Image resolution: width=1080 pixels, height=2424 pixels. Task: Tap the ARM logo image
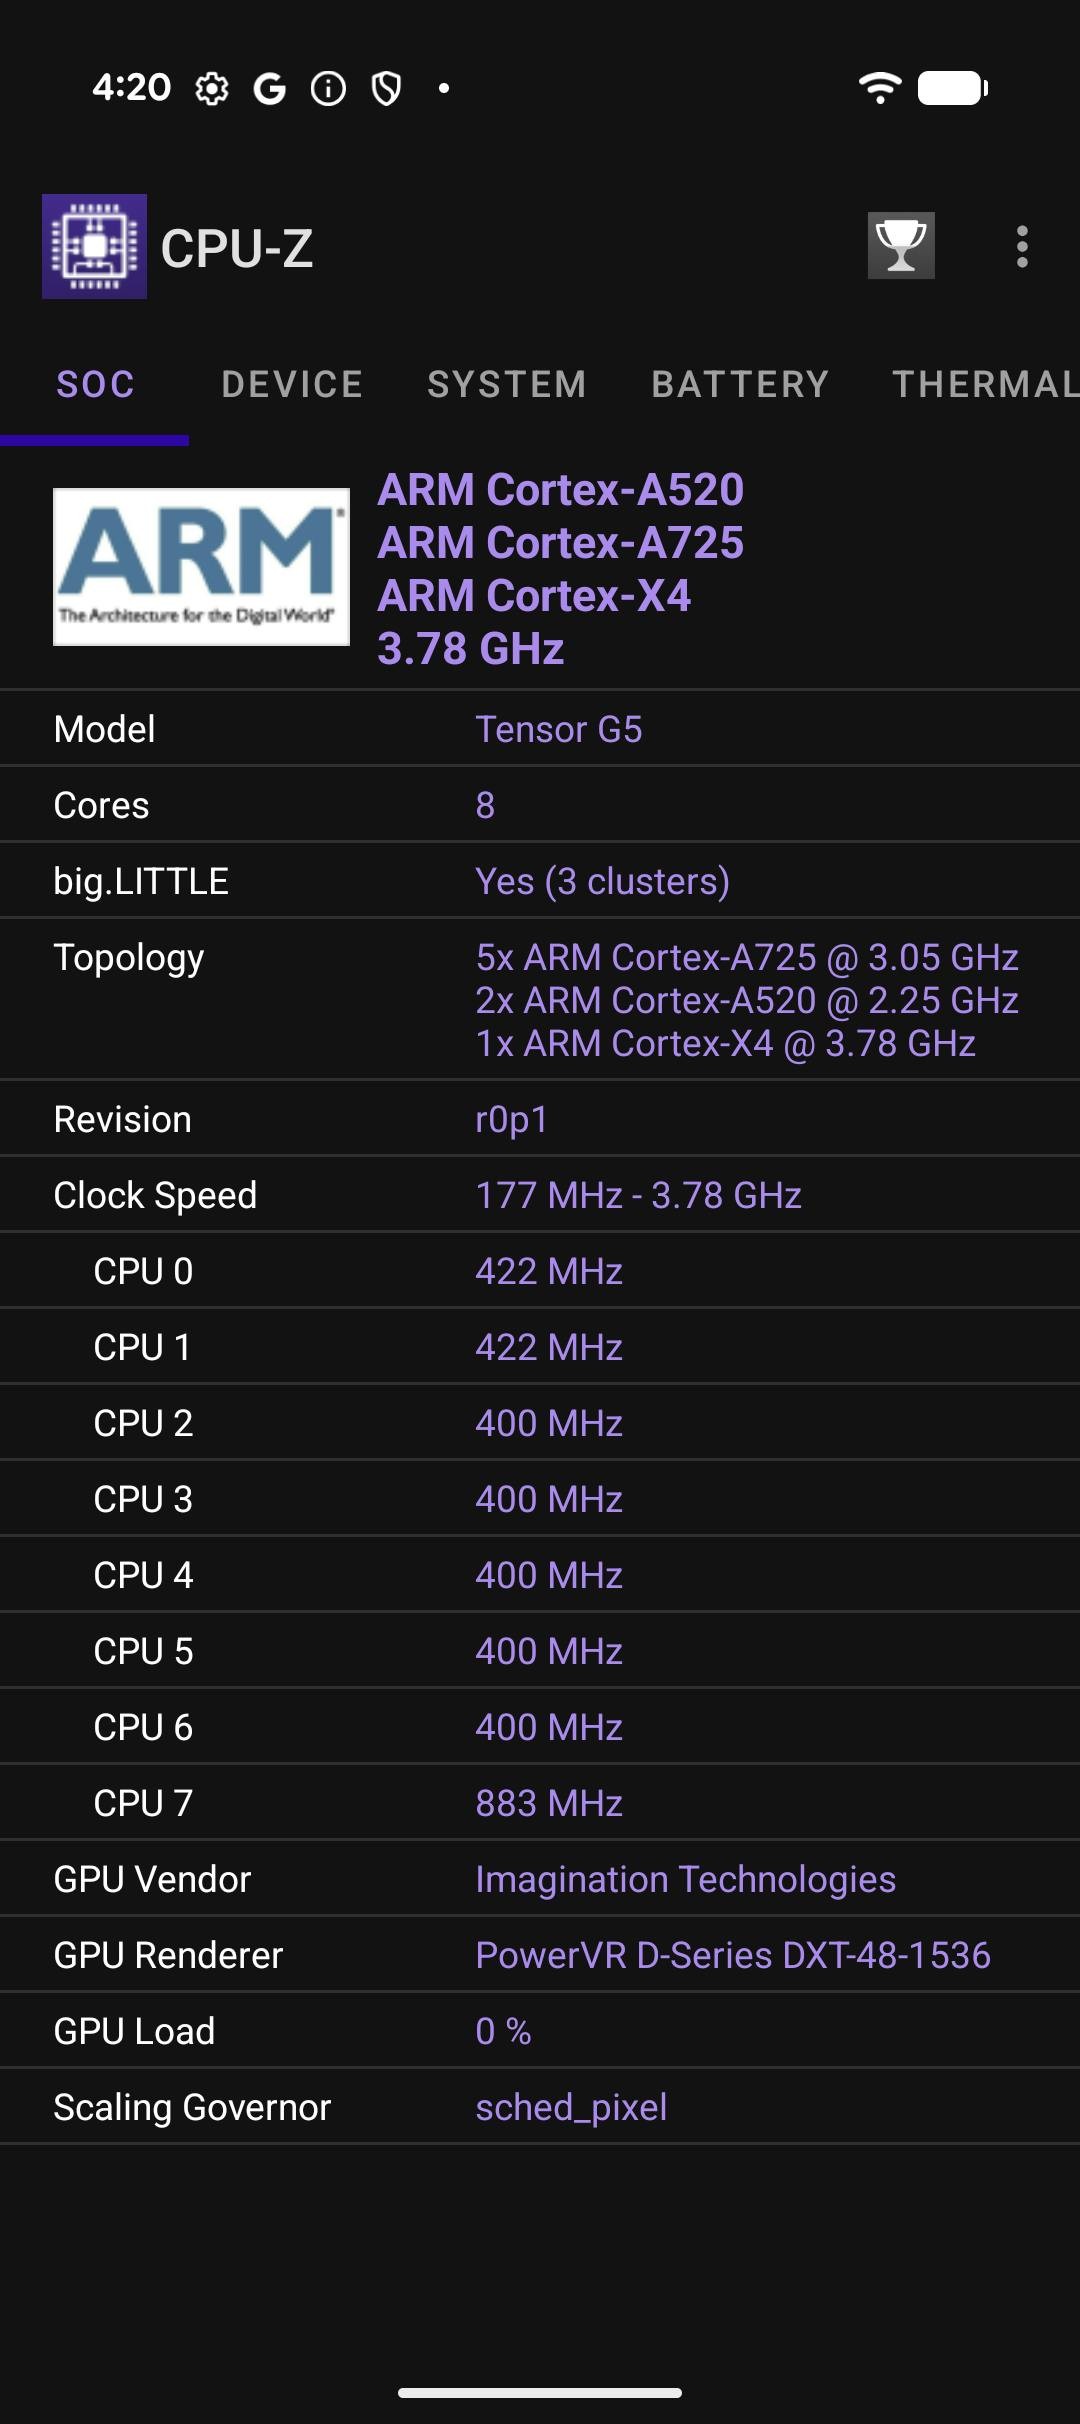point(201,567)
